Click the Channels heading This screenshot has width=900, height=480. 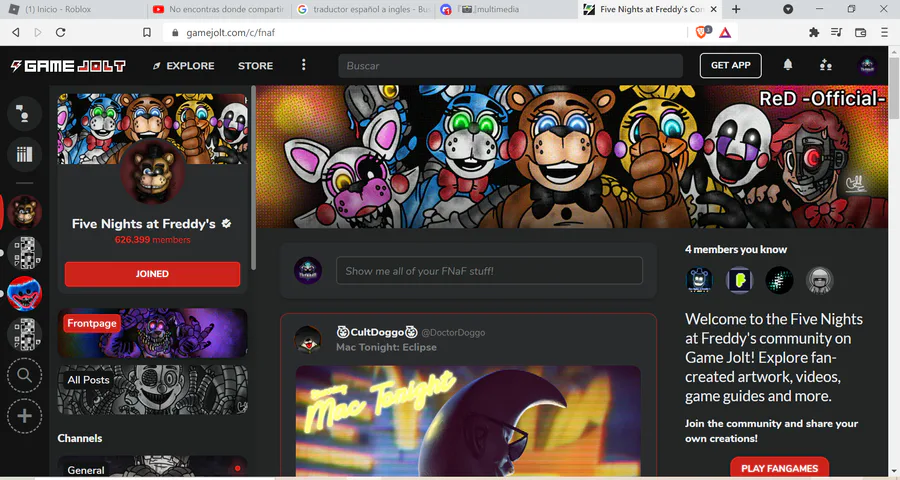click(80, 438)
